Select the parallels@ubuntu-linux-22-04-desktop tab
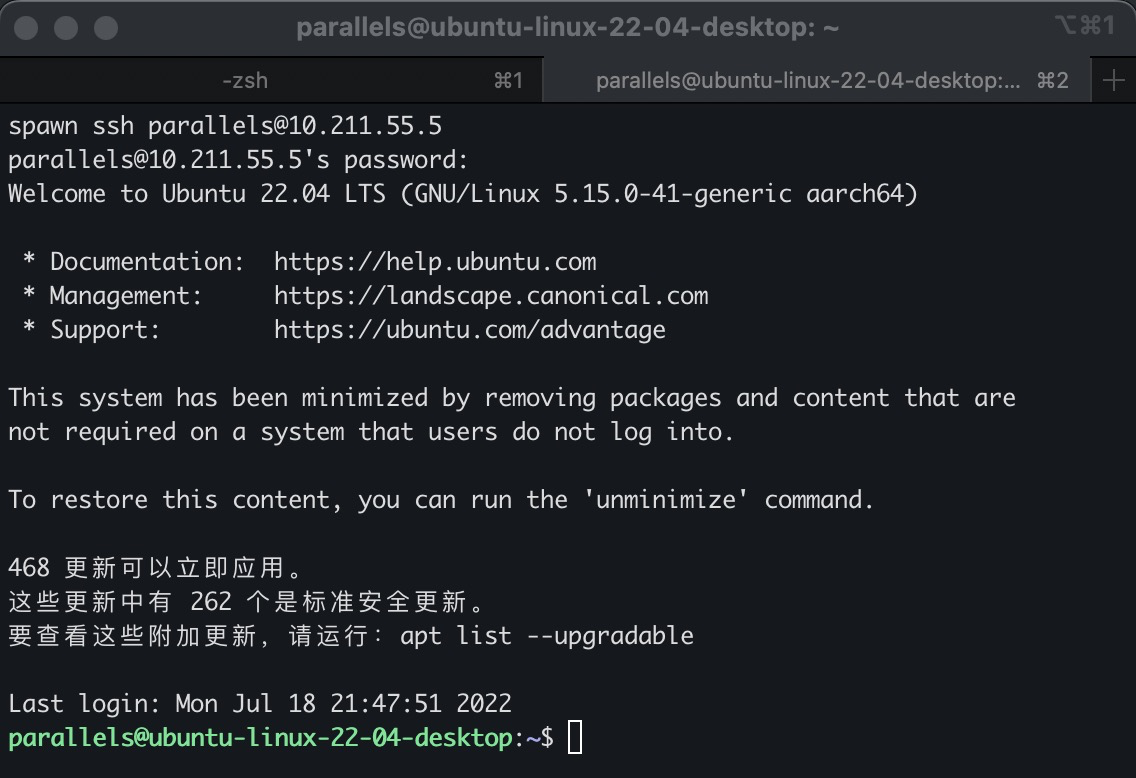Screen dimensions: 1136x778 (808, 81)
